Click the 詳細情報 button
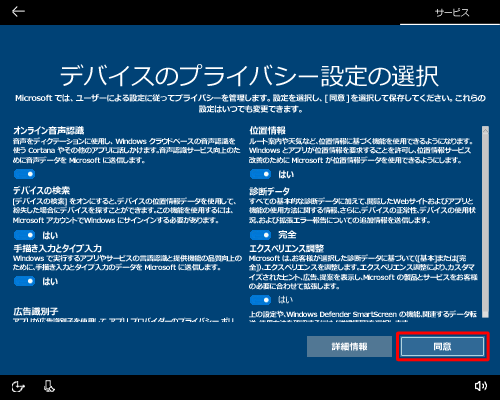 pyautogui.click(x=349, y=347)
